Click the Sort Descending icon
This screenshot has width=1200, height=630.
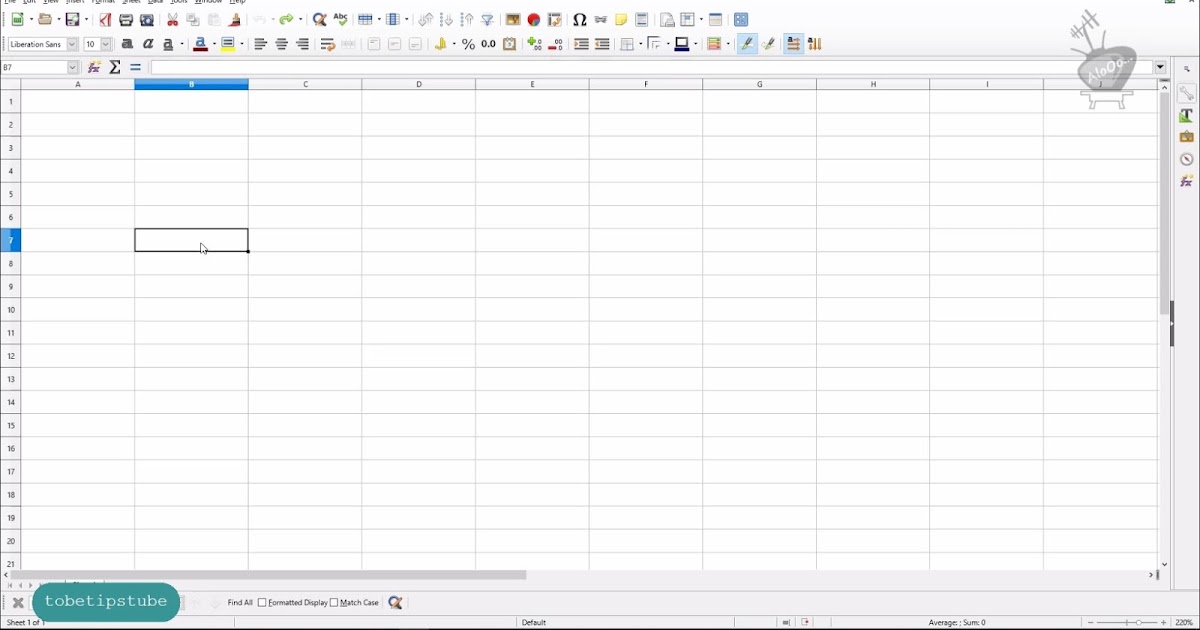pyautogui.click(x=467, y=20)
